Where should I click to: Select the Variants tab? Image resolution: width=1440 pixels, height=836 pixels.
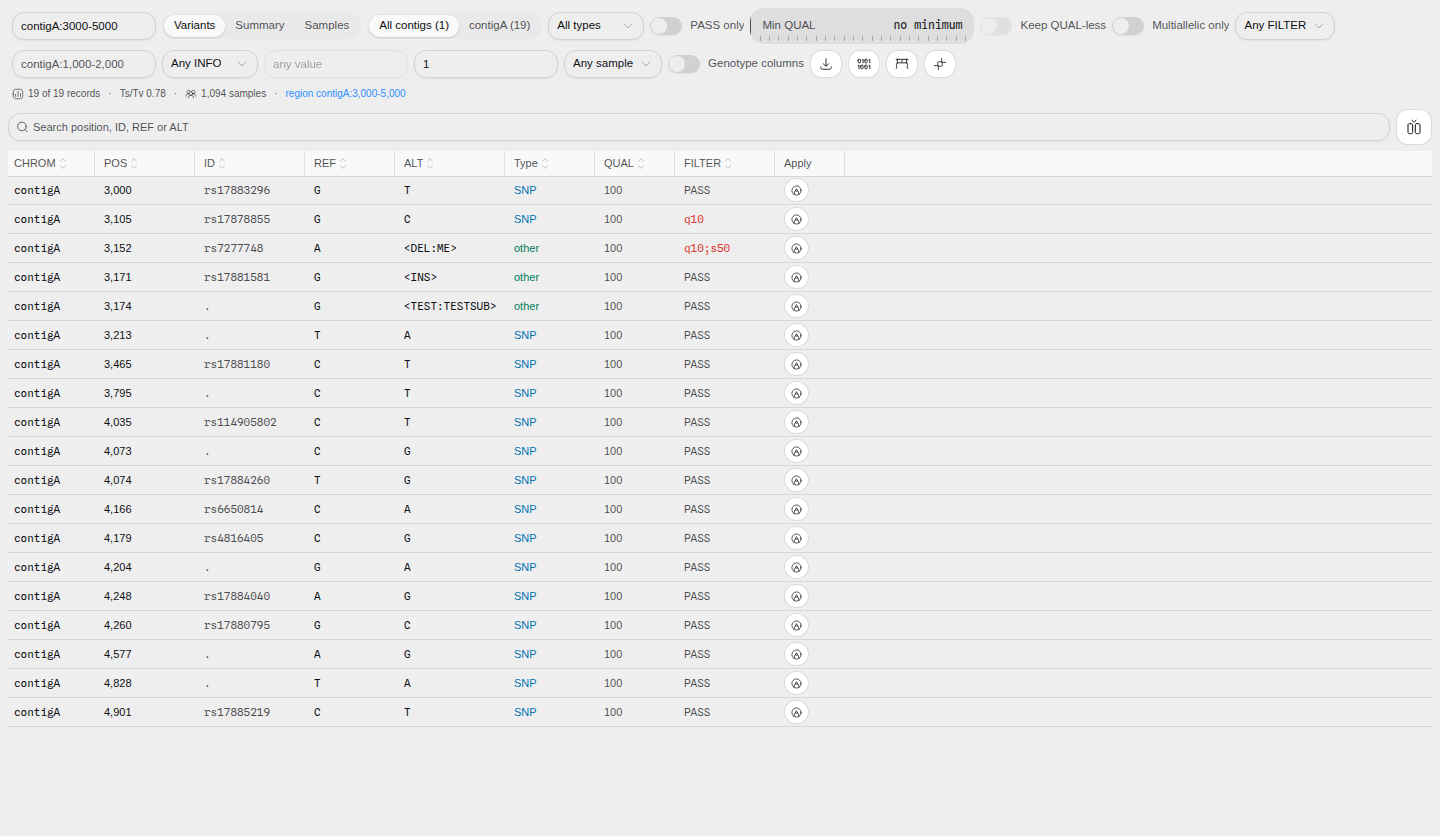click(195, 26)
